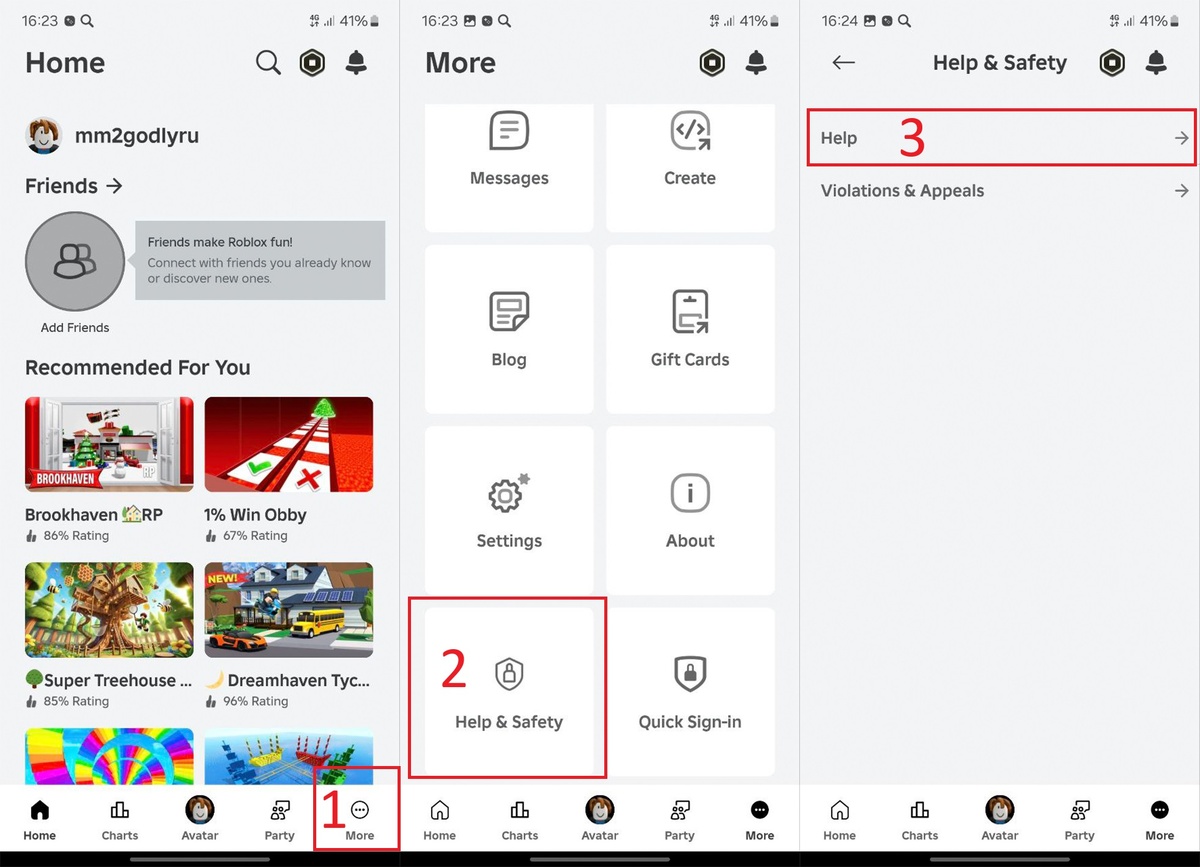The height and width of the screenshot is (867, 1200).
Task: Open the Blog tile
Action: point(509,330)
